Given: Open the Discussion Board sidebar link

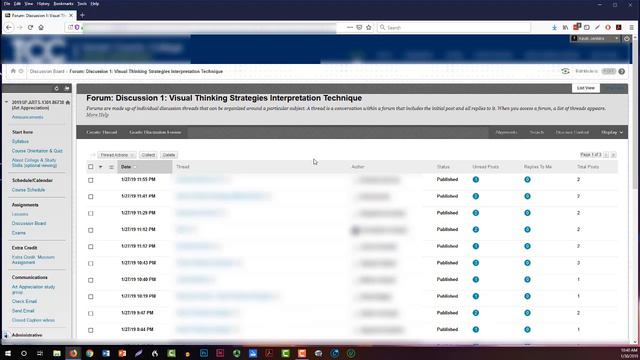Looking at the screenshot, I should [x=29, y=223].
